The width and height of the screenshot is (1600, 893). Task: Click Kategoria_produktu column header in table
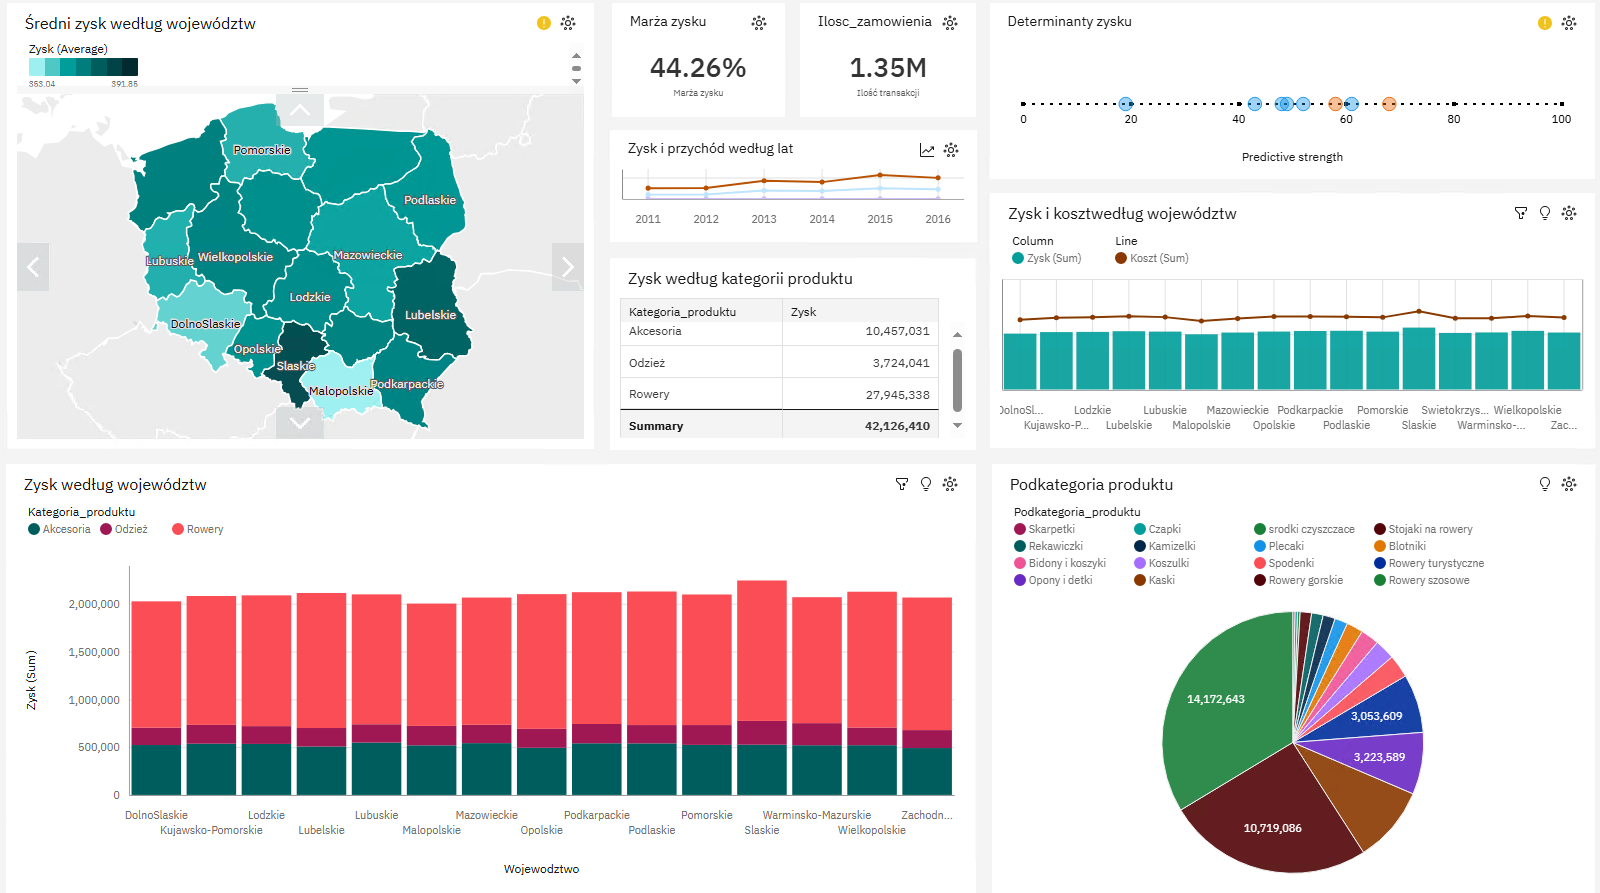pos(682,312)
